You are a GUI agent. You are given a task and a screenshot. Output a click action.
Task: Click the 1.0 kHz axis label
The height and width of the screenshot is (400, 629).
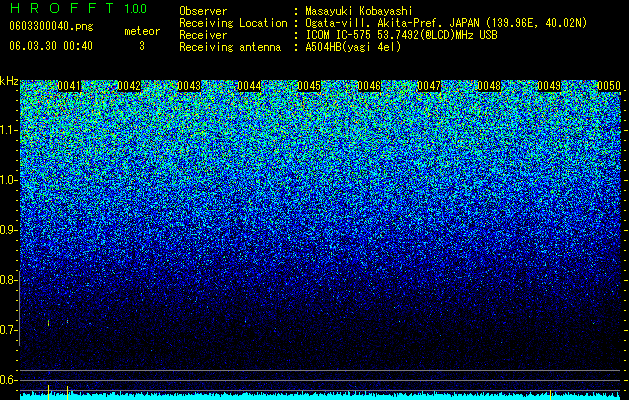pyautogui.click(x=9, y=180)
